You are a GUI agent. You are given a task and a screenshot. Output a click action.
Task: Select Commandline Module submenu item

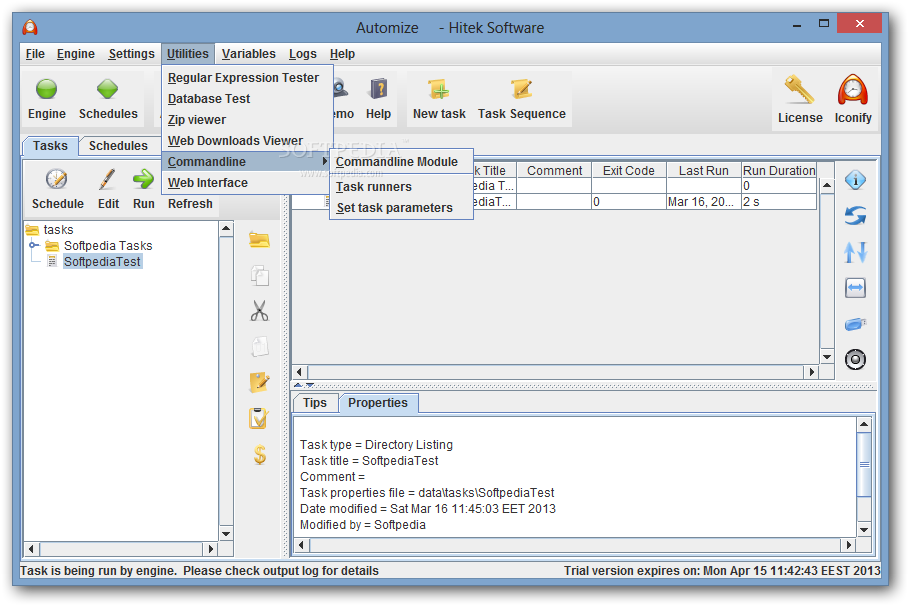(x=401, y=162)
